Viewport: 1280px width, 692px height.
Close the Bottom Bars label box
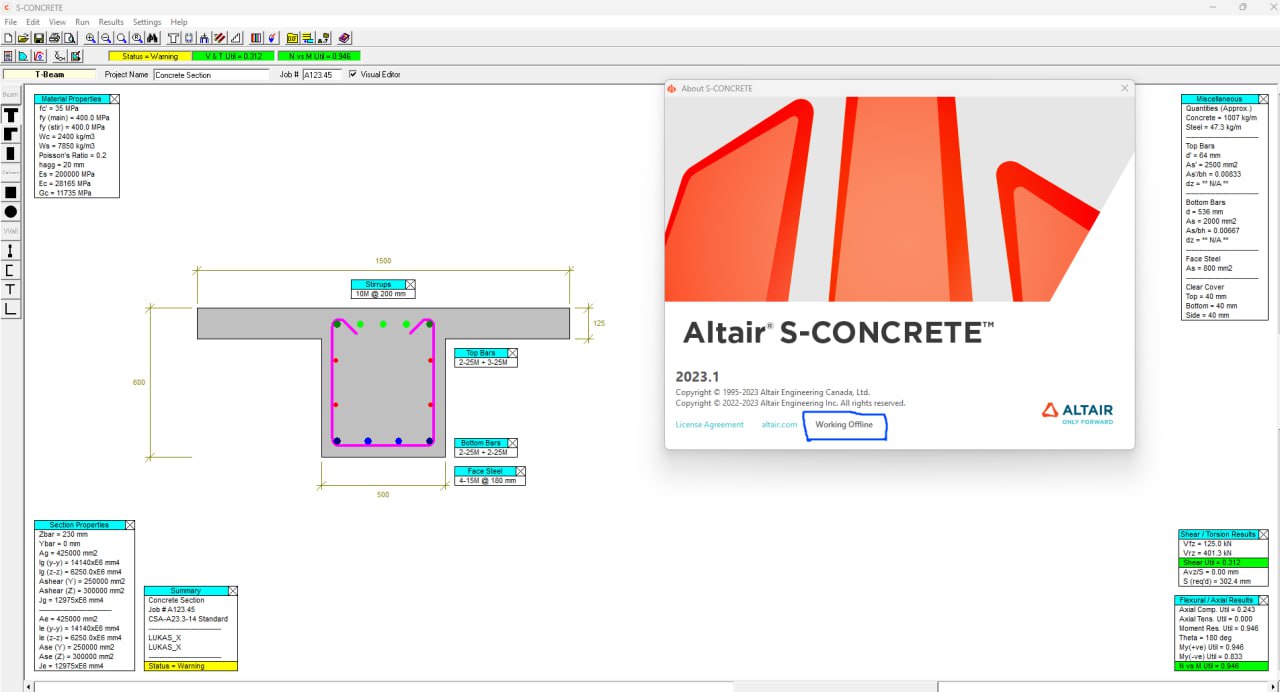[x=513, y=443]
